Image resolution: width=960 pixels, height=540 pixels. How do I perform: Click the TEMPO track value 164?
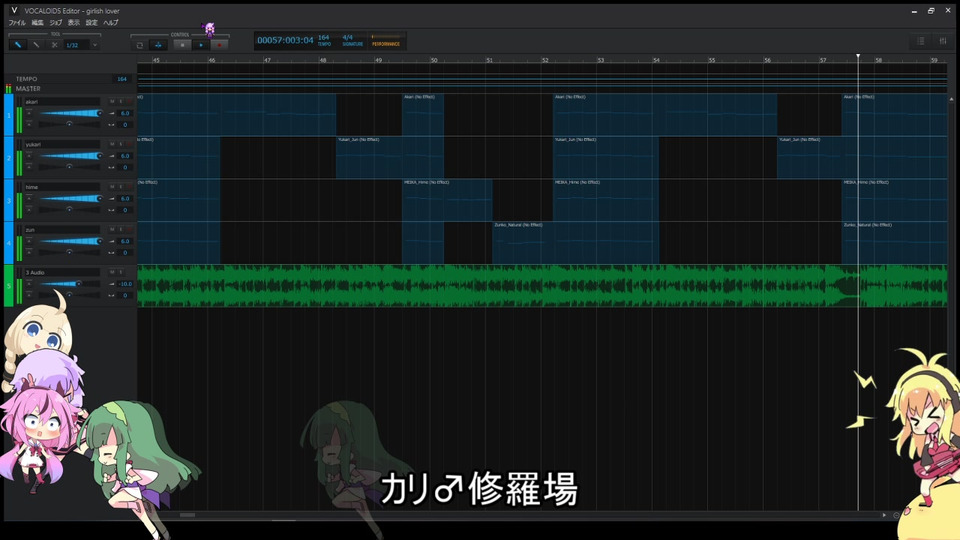click(122, 79)
